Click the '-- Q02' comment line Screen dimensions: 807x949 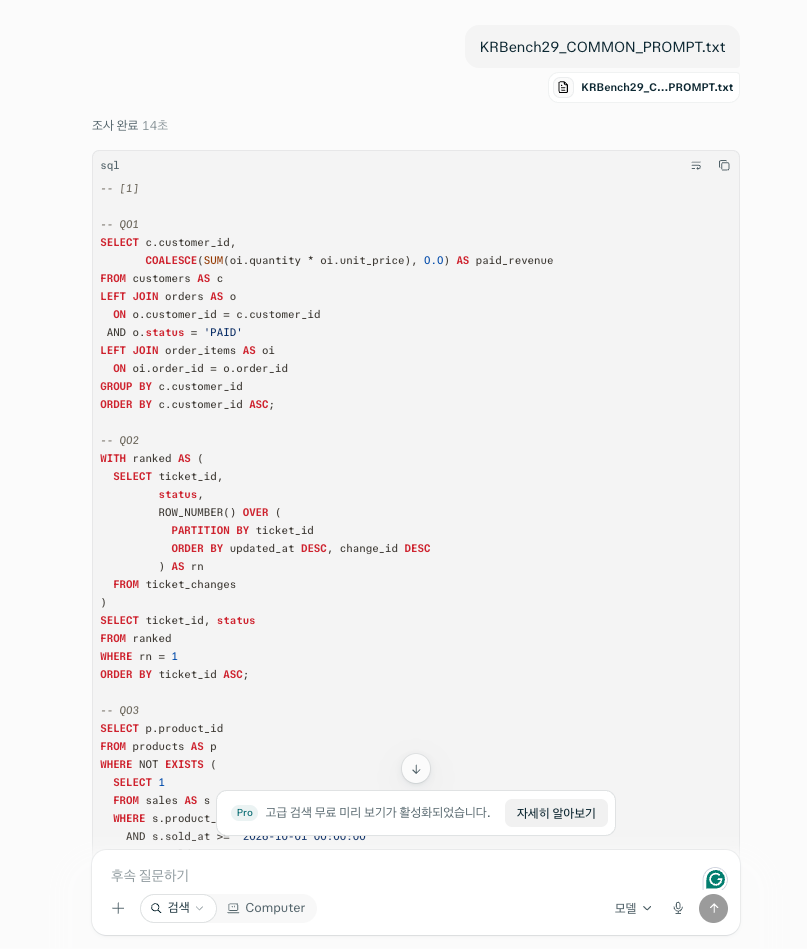pyautogui.click(x=119, y=440)
